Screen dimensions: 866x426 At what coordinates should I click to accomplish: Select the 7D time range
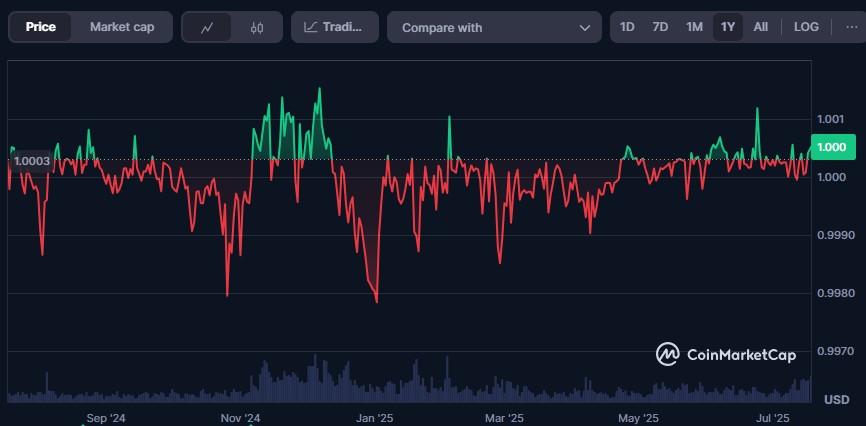point(660,27)
